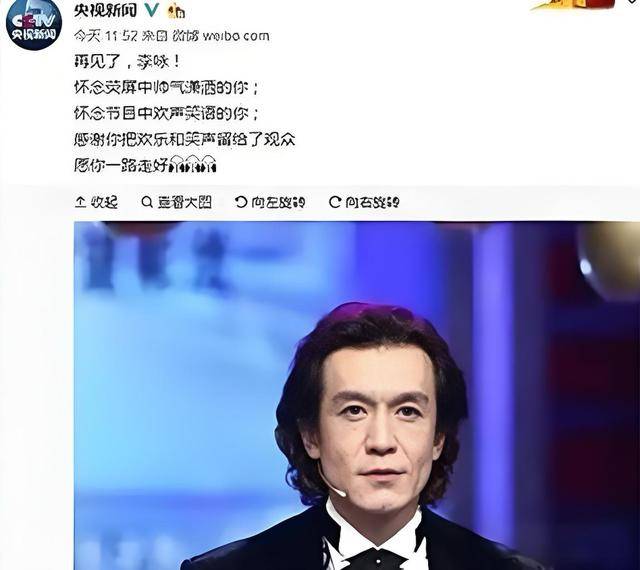Click the gold-red badge at top right
The height and width of the screenshot is (570, 640).
pos(573,4)
